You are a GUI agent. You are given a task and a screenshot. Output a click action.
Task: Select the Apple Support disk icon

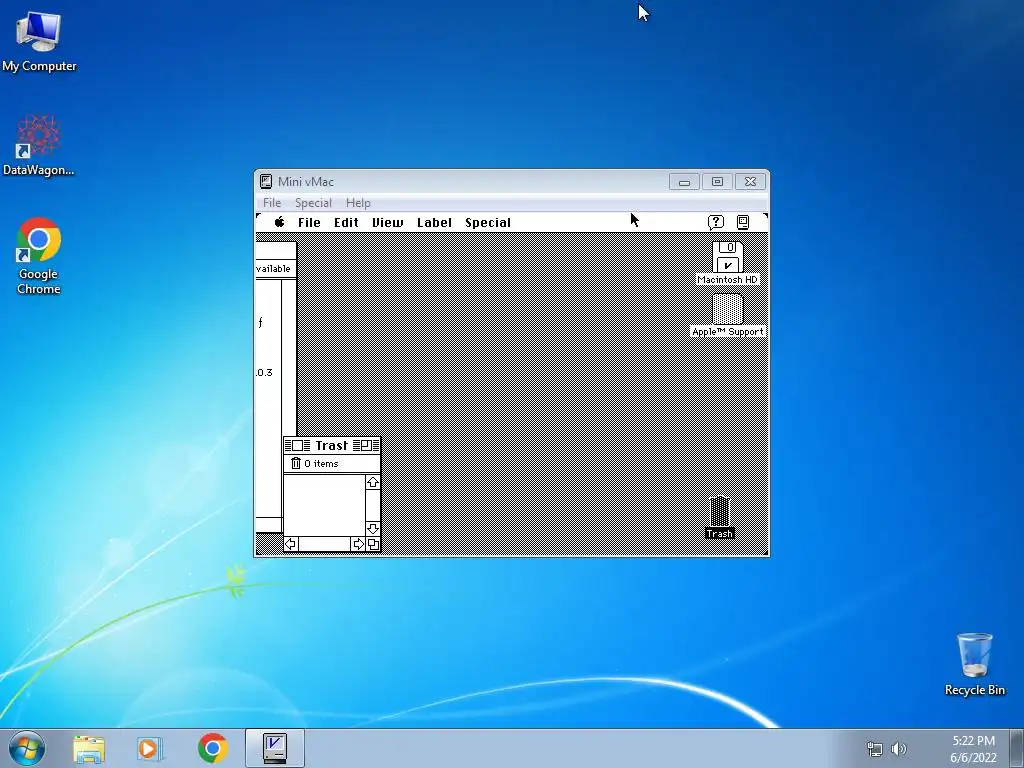click(728, 309)
